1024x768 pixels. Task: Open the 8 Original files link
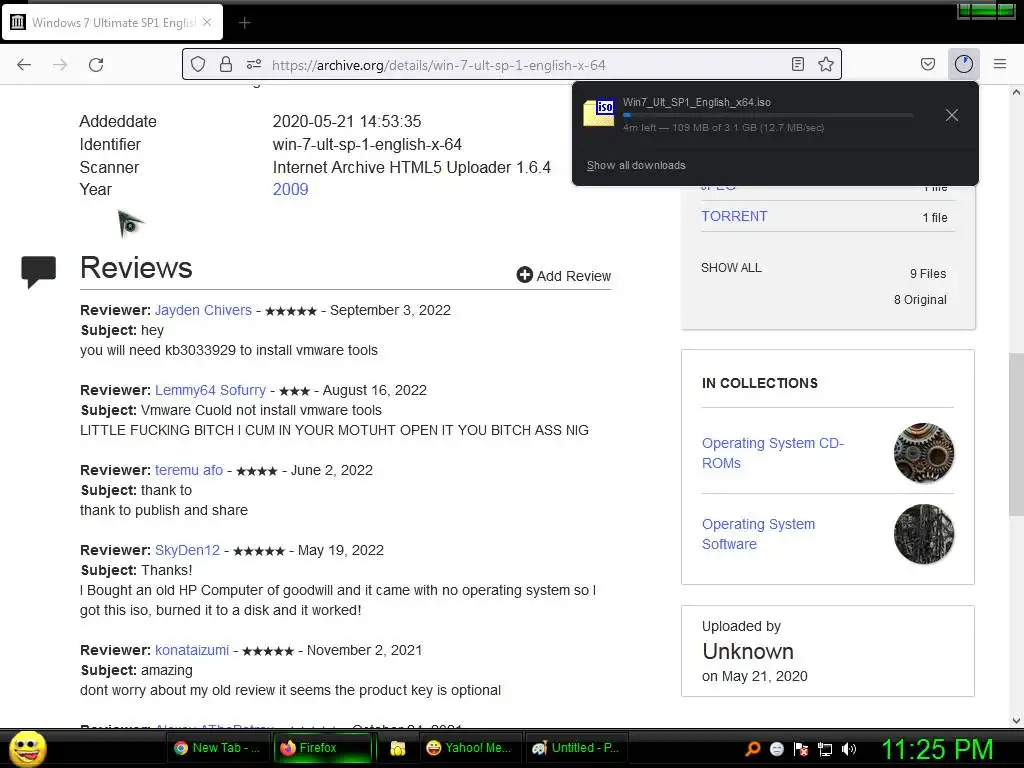tap(920, 300)
